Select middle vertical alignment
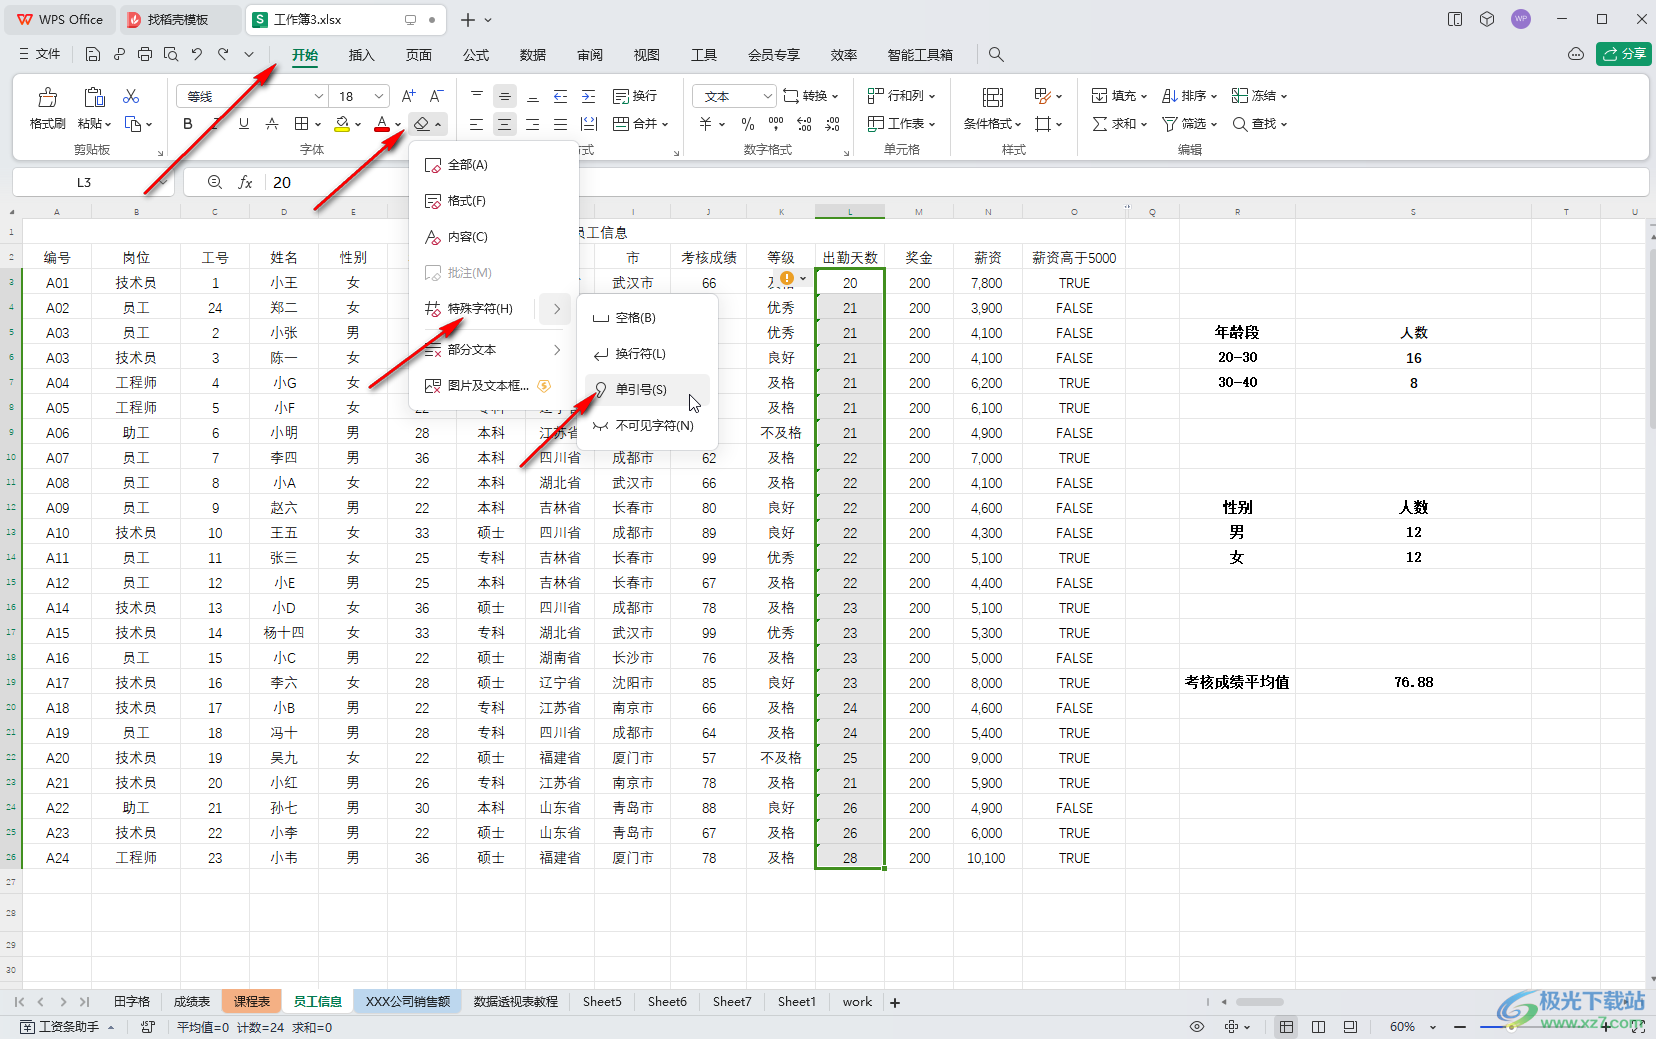This screenshot has height=1039, width=1656. [504, 96]
